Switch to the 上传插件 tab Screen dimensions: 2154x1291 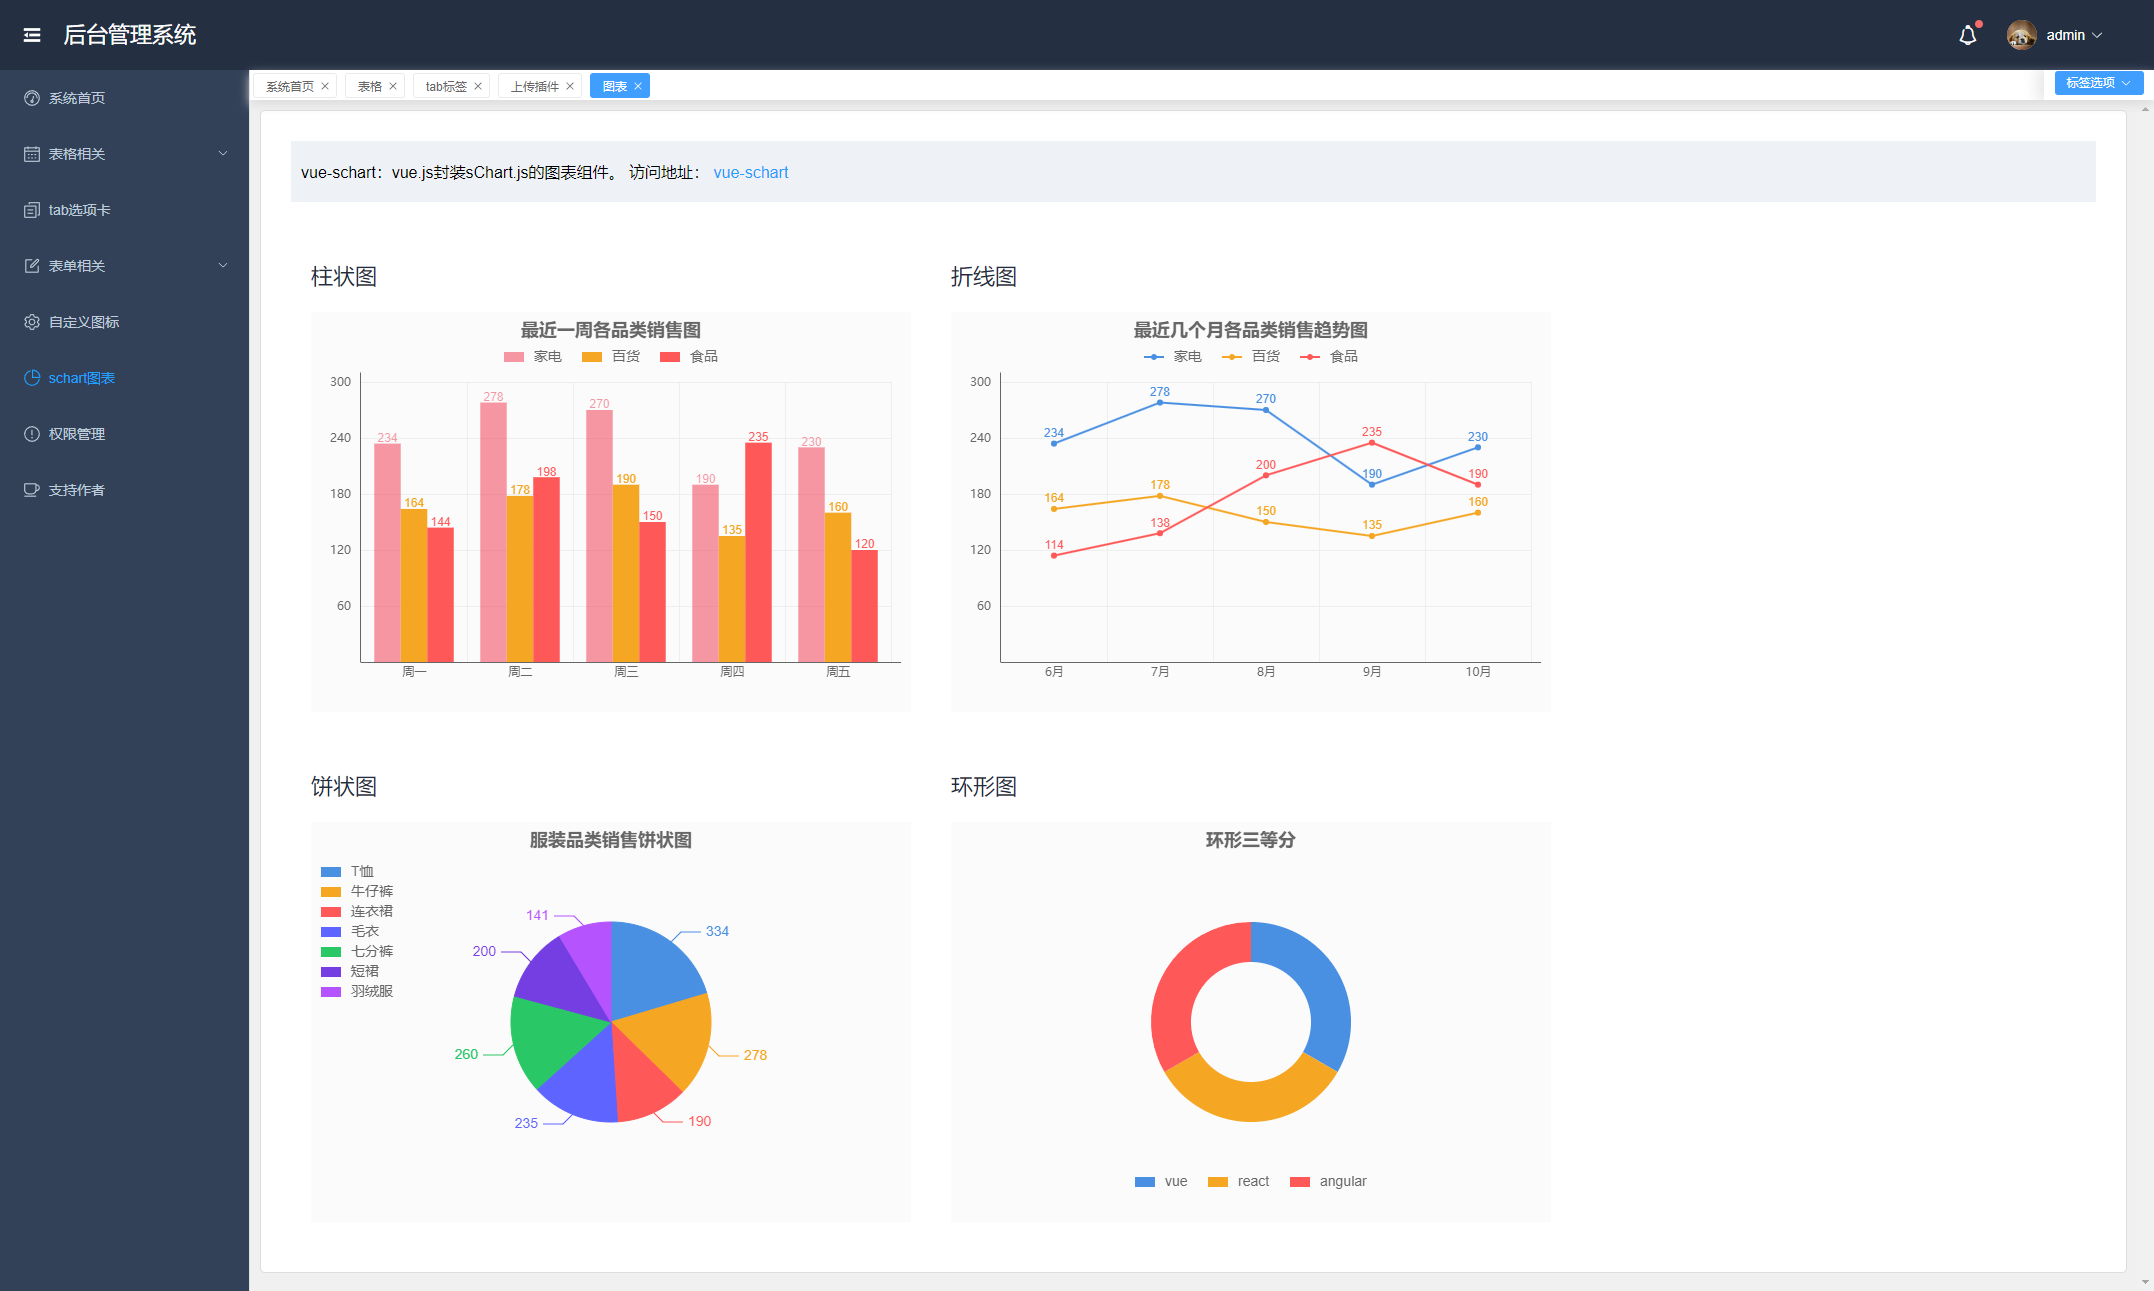[535, 87]
